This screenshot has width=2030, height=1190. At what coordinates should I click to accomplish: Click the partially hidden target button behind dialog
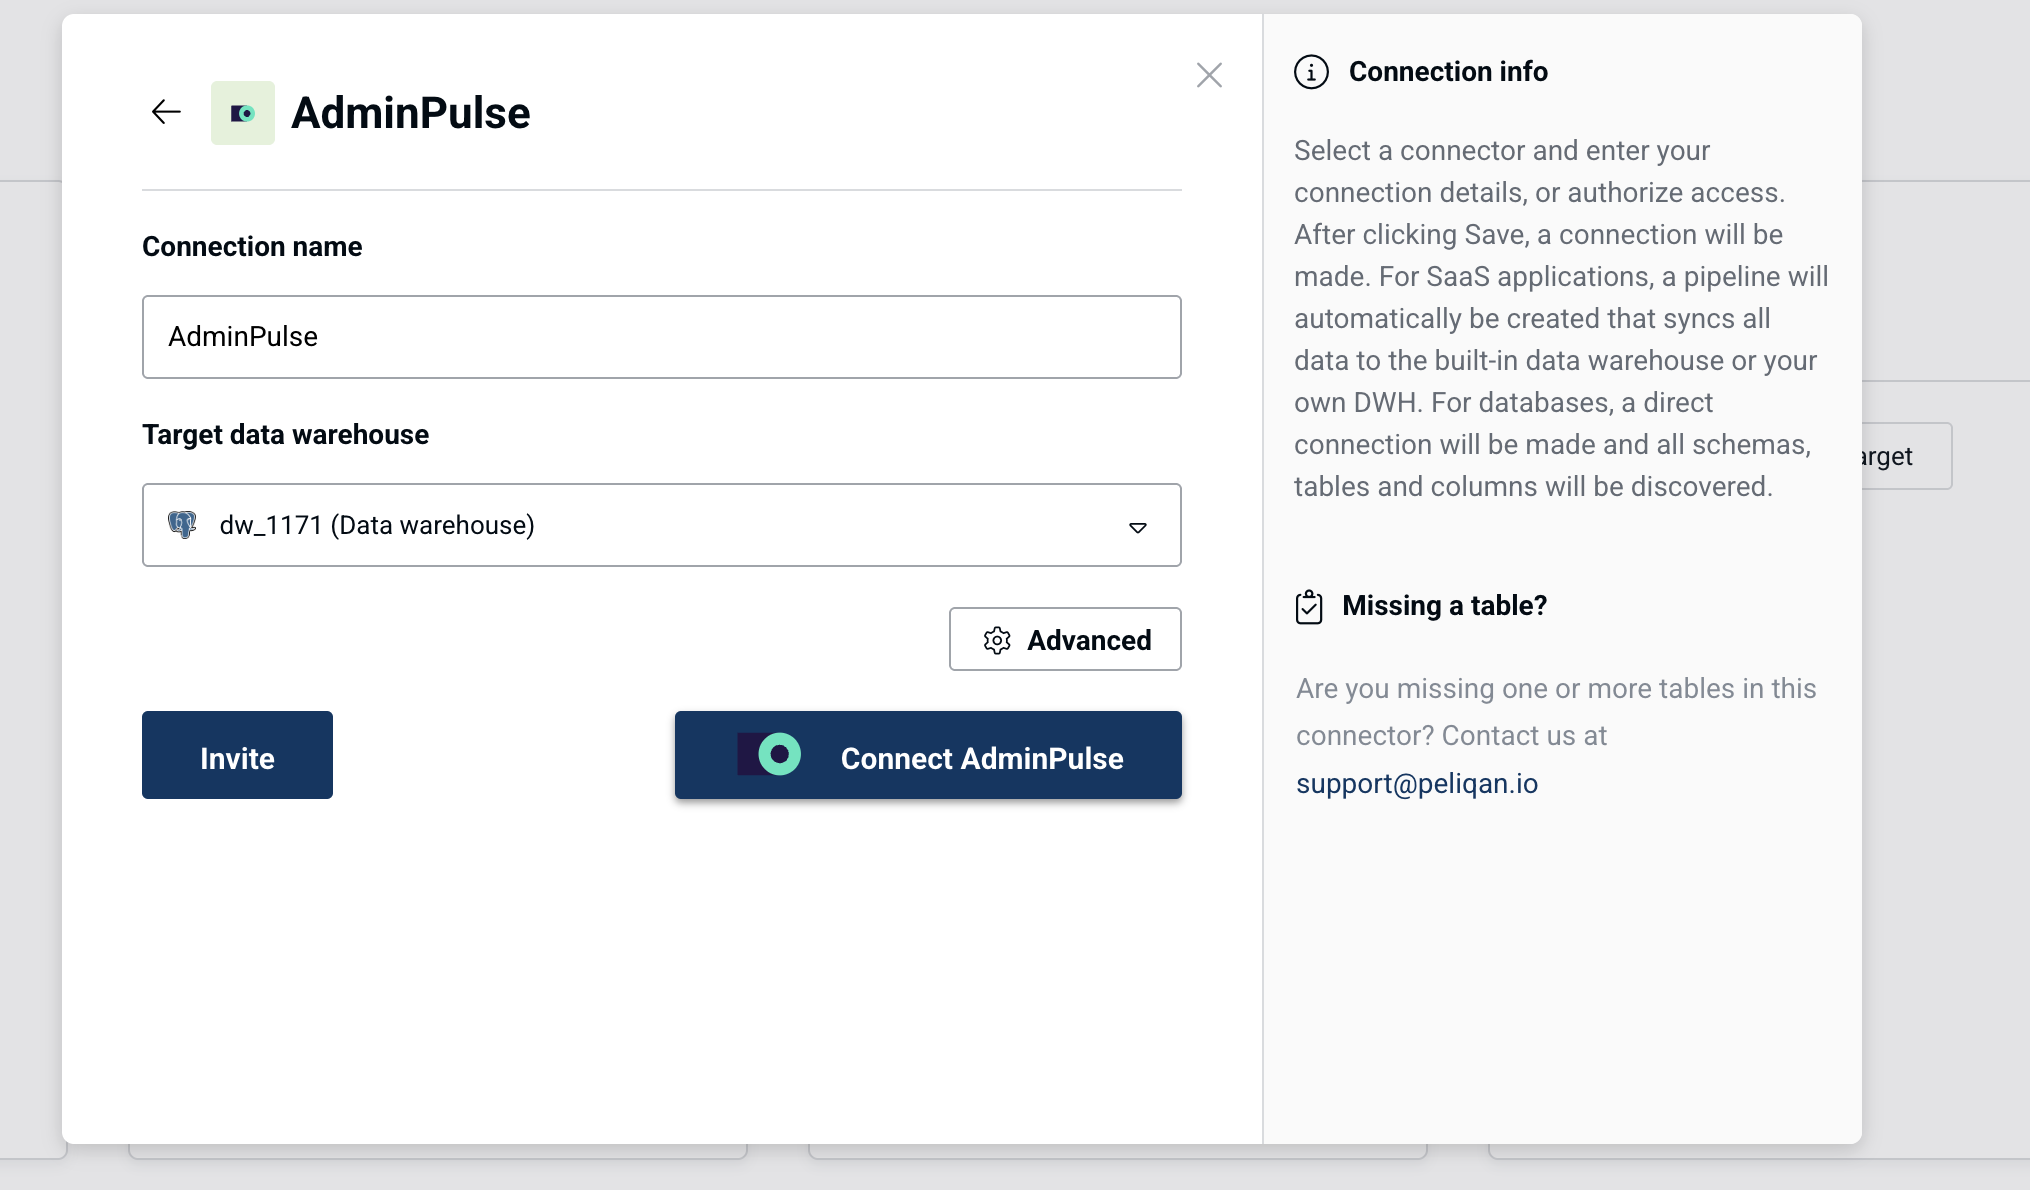[x=1906, y=456]
